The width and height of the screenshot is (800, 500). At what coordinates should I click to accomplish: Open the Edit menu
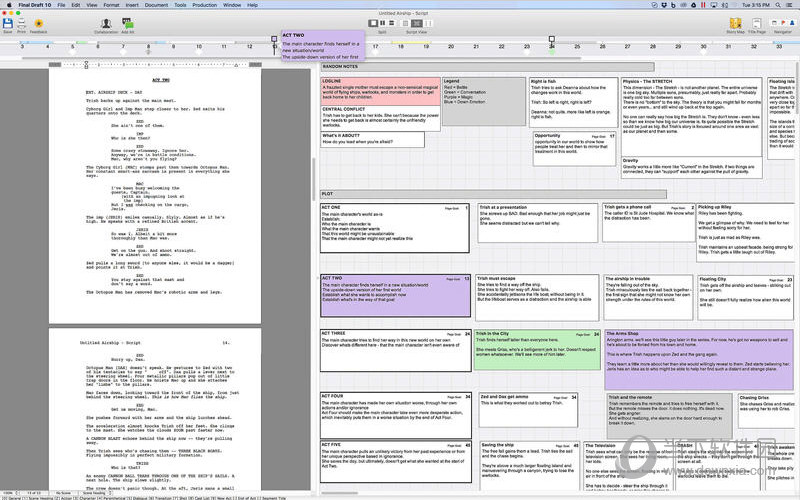click(76, 5)
